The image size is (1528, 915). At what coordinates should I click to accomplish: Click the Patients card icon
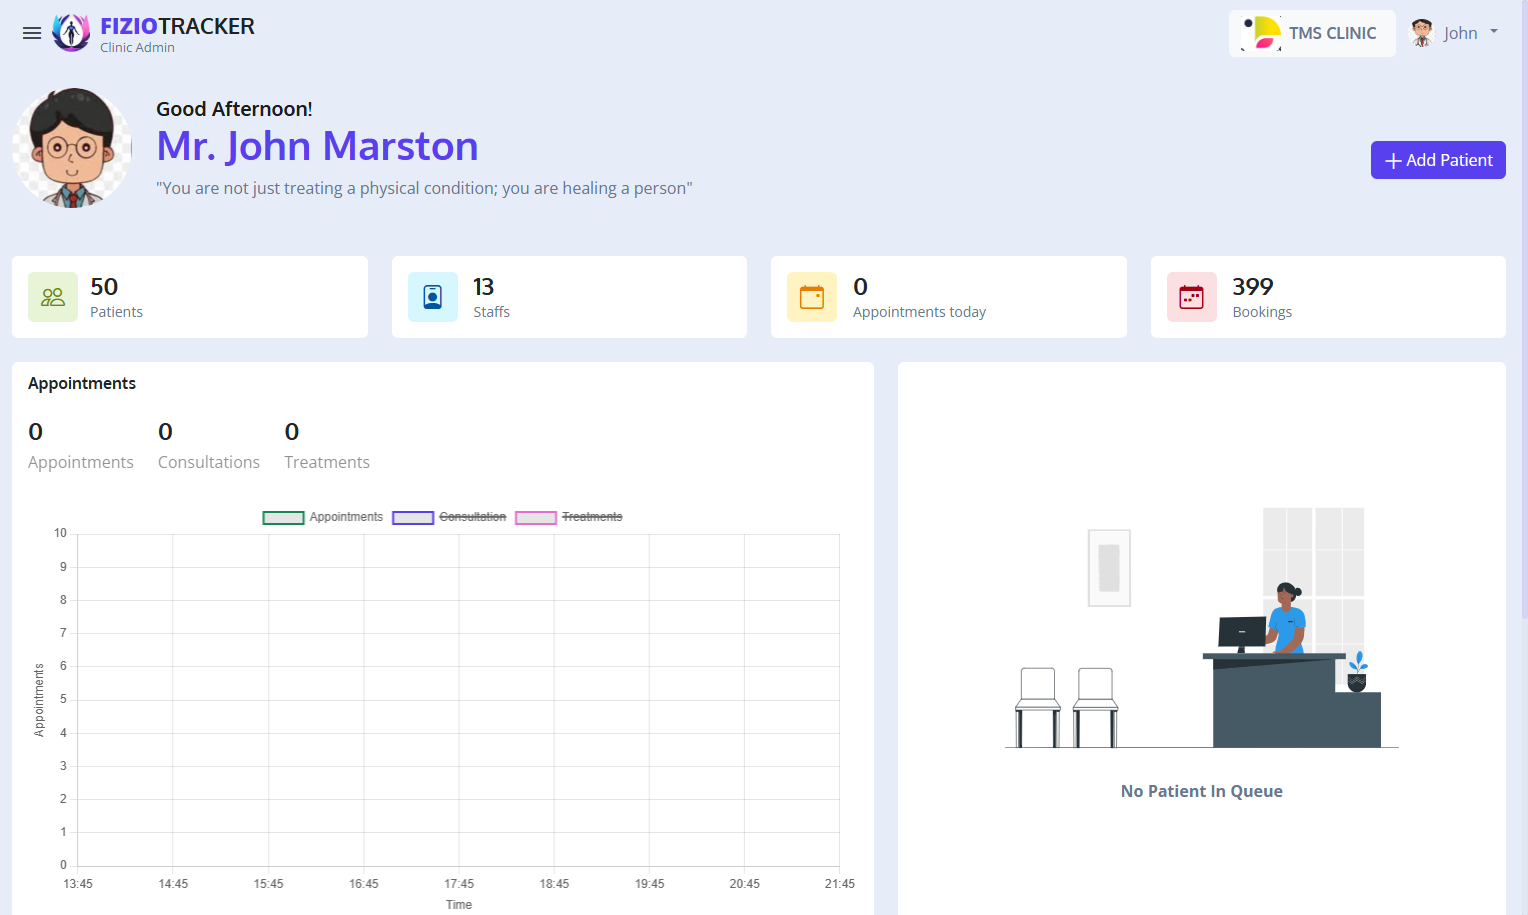coord(53,297)
